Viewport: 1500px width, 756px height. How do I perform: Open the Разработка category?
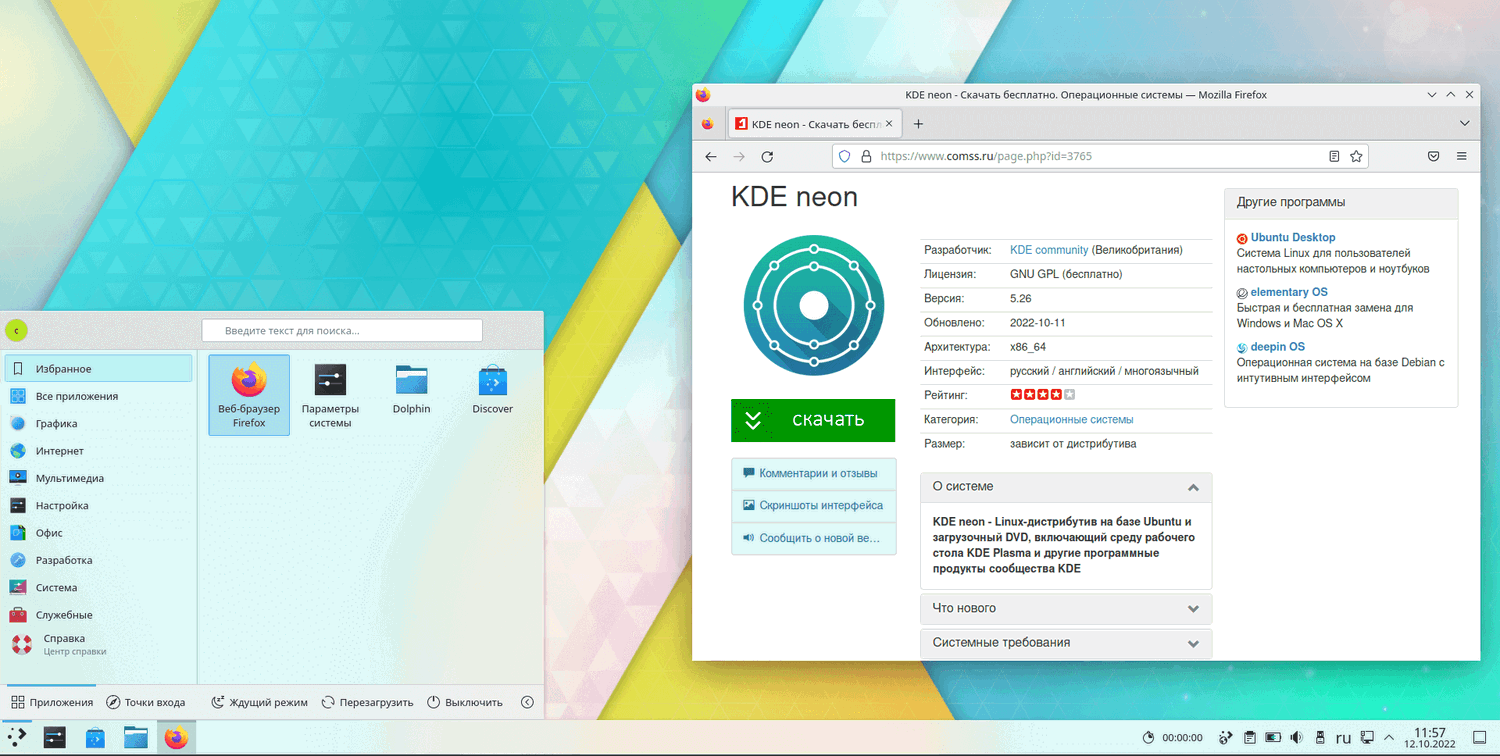[98, 560]
